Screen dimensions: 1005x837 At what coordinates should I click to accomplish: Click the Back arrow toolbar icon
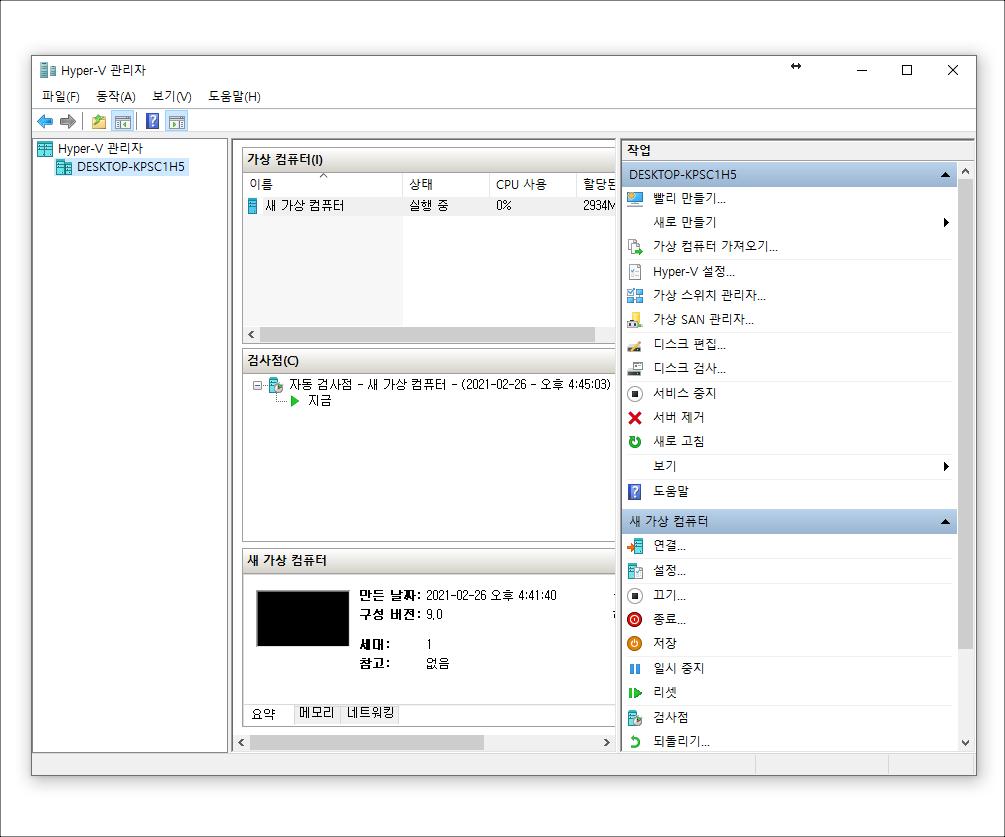click(45, 121)
